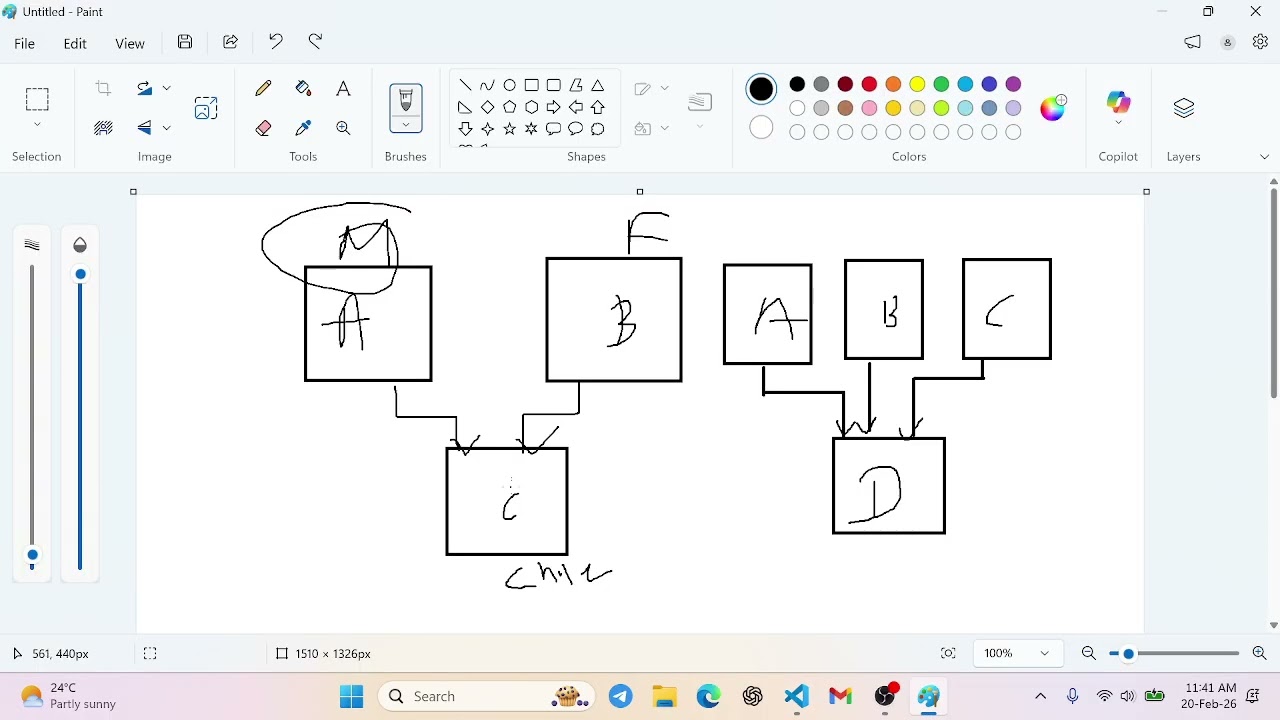Screen dimensions: 1280x720
Task: Click the opacity slider handle
Action: pyautogui.click(x=80, y=275)
